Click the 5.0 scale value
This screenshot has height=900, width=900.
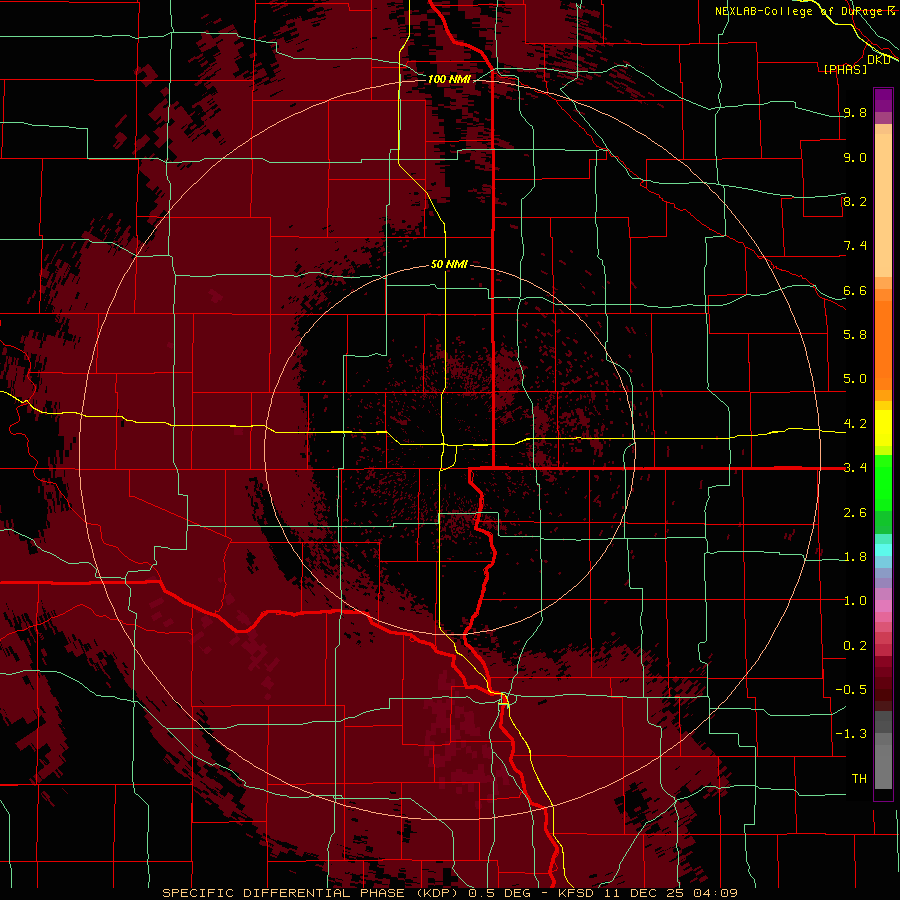[x=855, y=379]
